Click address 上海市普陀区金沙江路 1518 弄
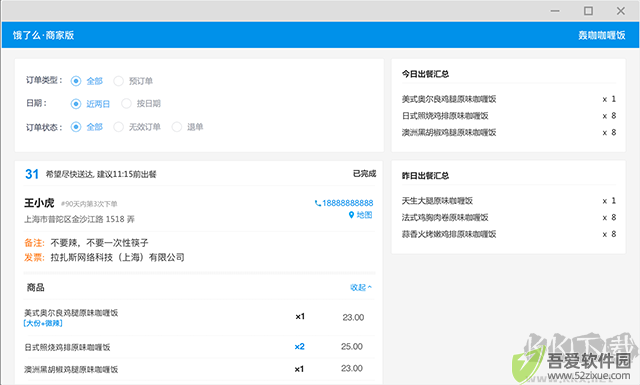Screen dimensions: 640x385 [79, 219]
